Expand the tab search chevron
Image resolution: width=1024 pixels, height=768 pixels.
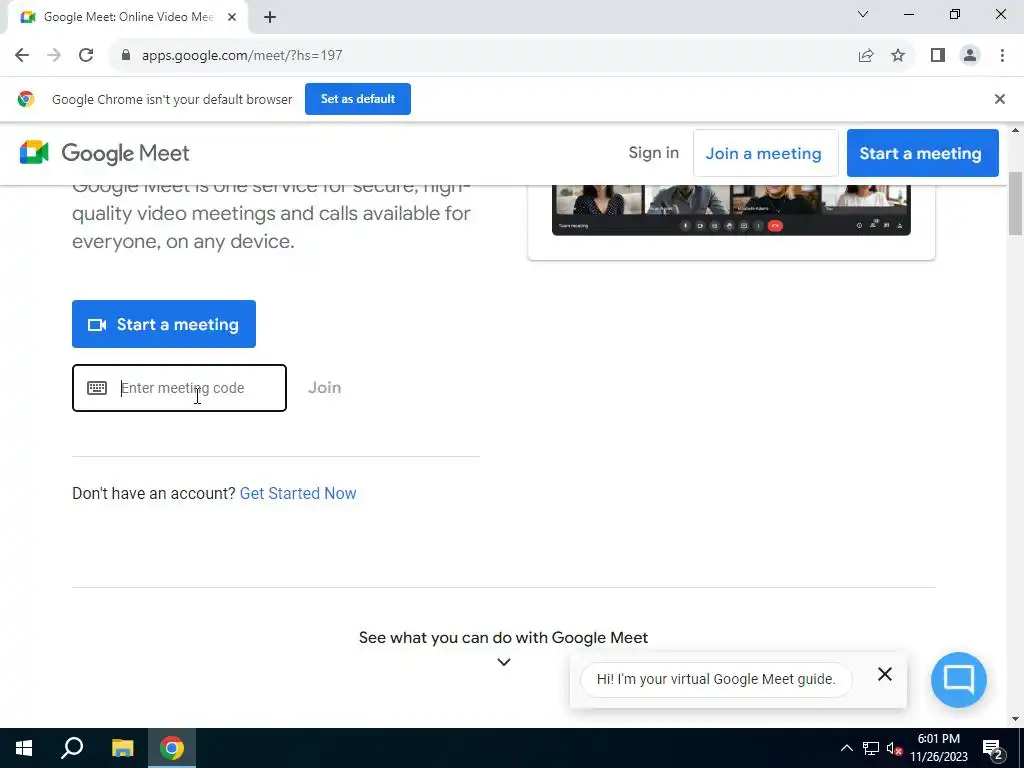point(863,14)
